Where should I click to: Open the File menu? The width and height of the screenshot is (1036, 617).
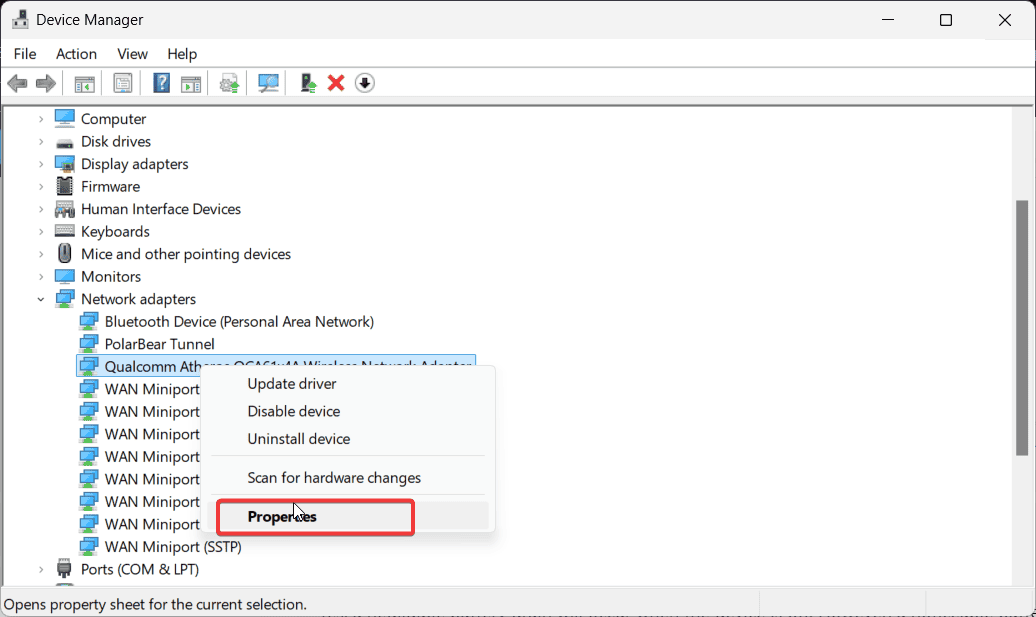25,54
